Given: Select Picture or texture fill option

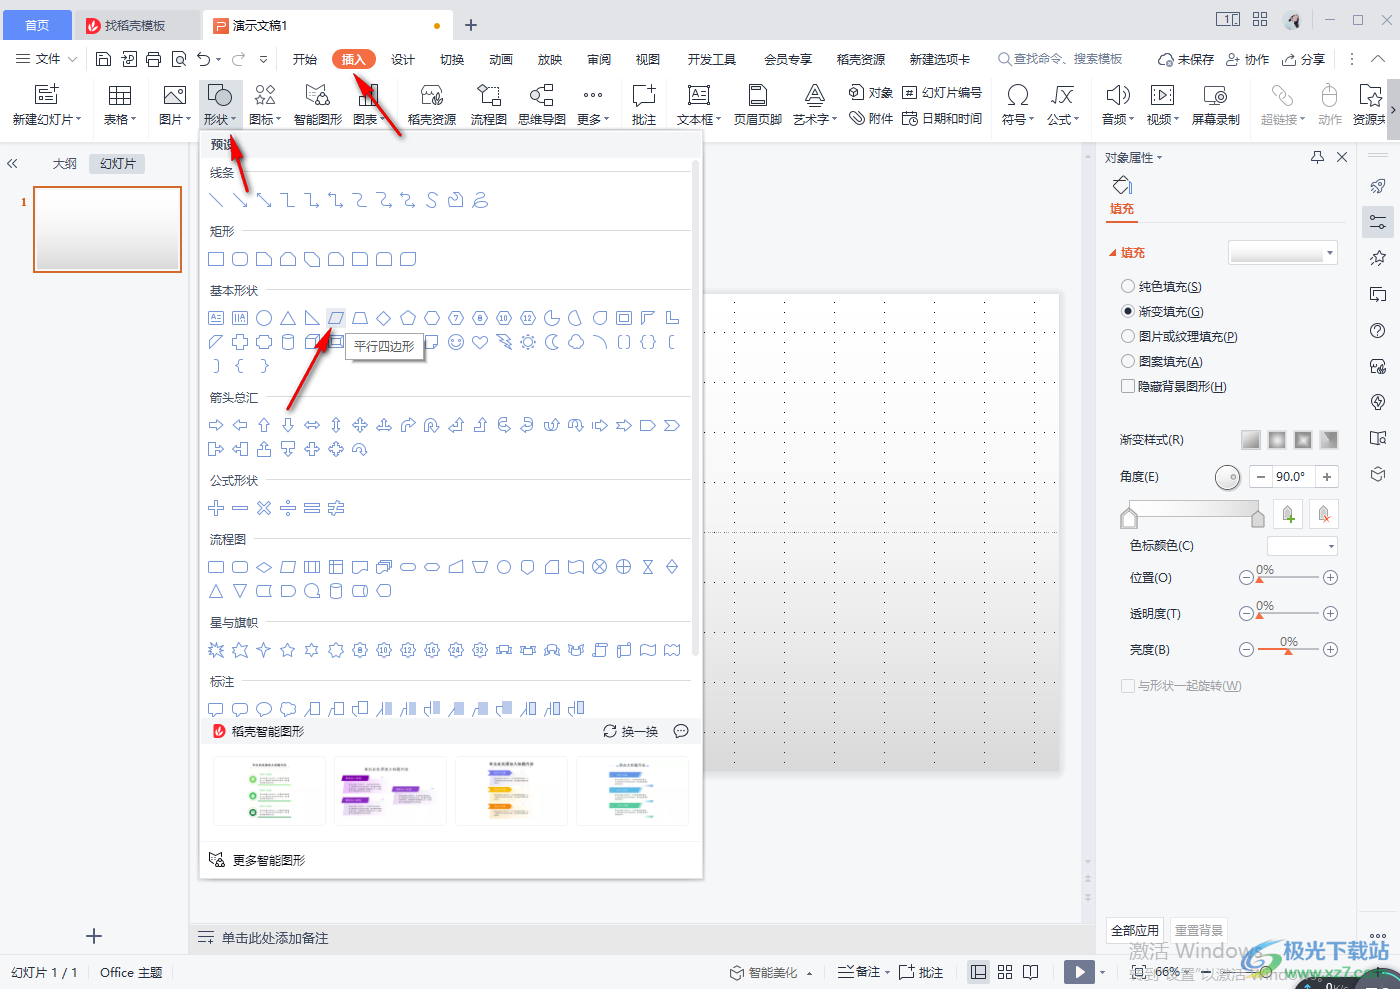Looking at the screenshot, I should [1179, 336].
